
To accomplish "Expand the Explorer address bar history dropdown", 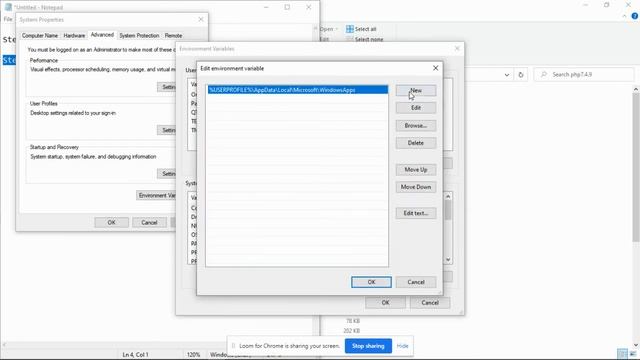I will pyautogui.click(x=507, y=75).
